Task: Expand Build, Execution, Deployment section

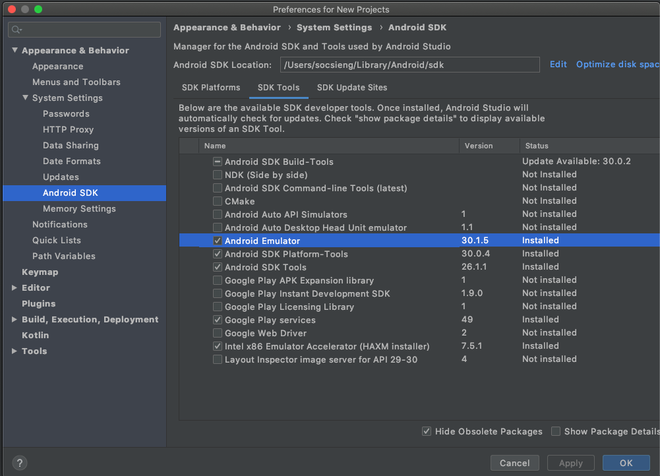Action: pos(15,320)
